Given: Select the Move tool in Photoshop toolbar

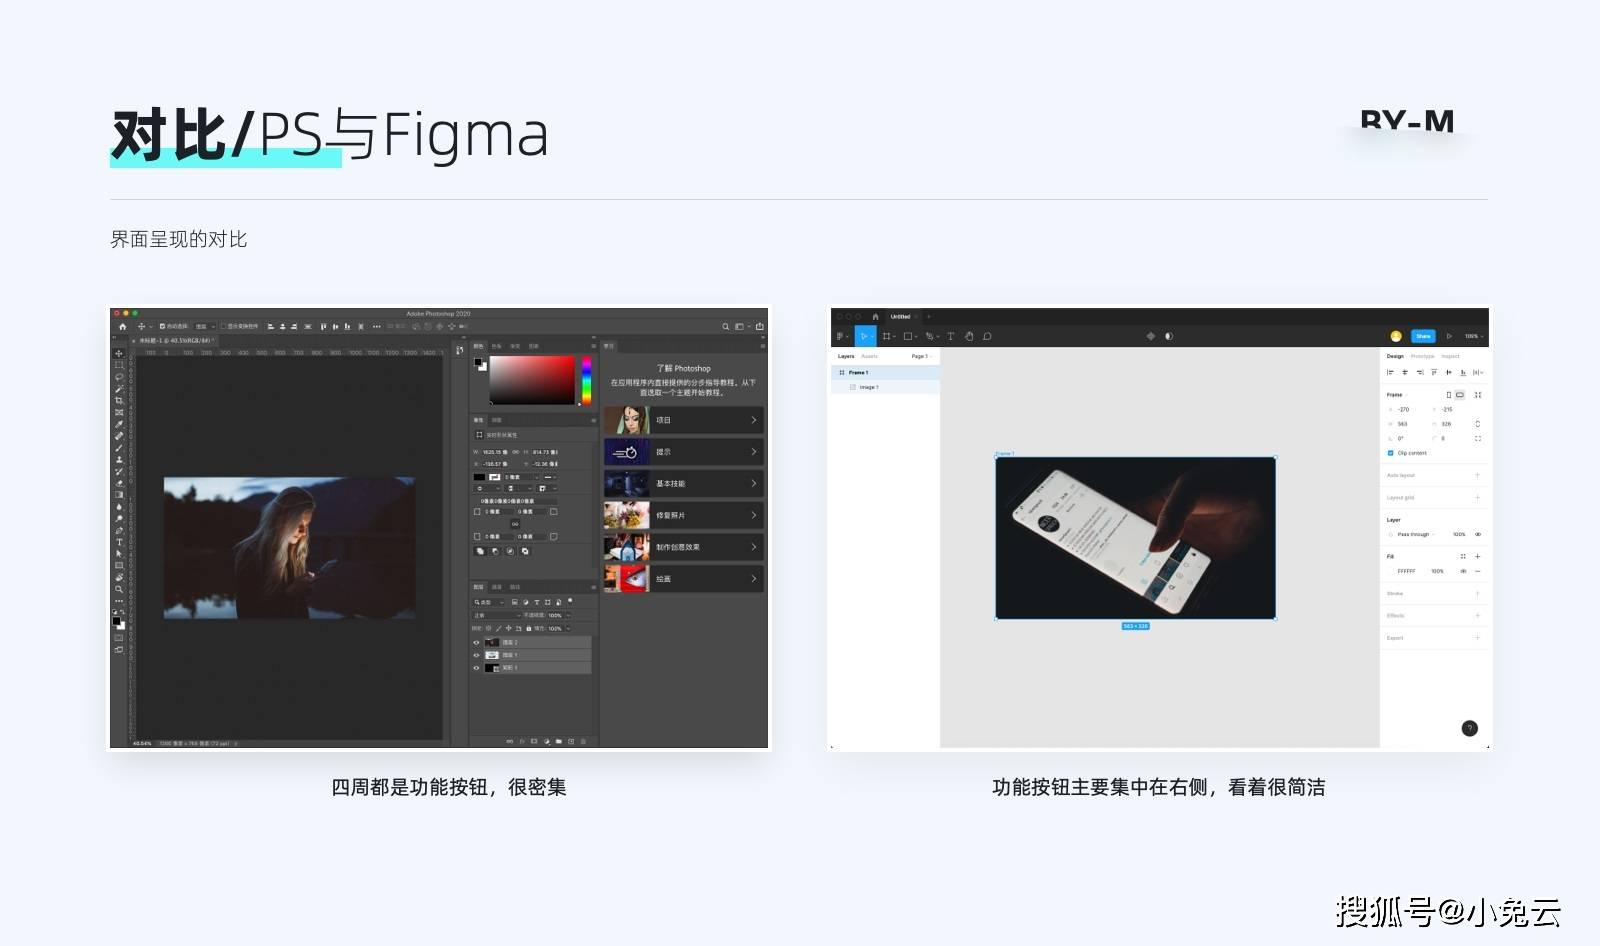Looking at the screenshot, I should pos(119,353).
